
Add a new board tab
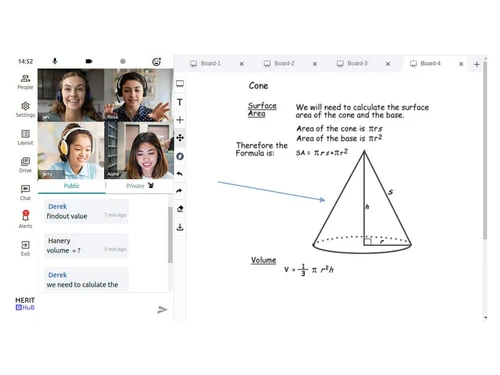coord(477,64)
